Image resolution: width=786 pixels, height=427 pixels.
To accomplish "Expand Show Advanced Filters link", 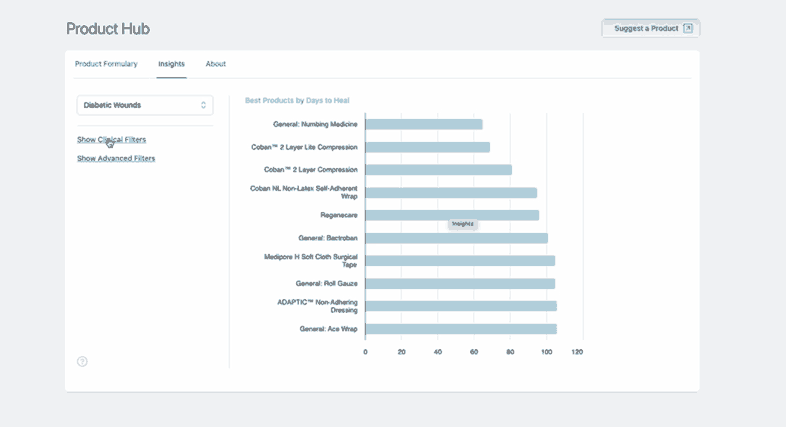I will [116, 158].
